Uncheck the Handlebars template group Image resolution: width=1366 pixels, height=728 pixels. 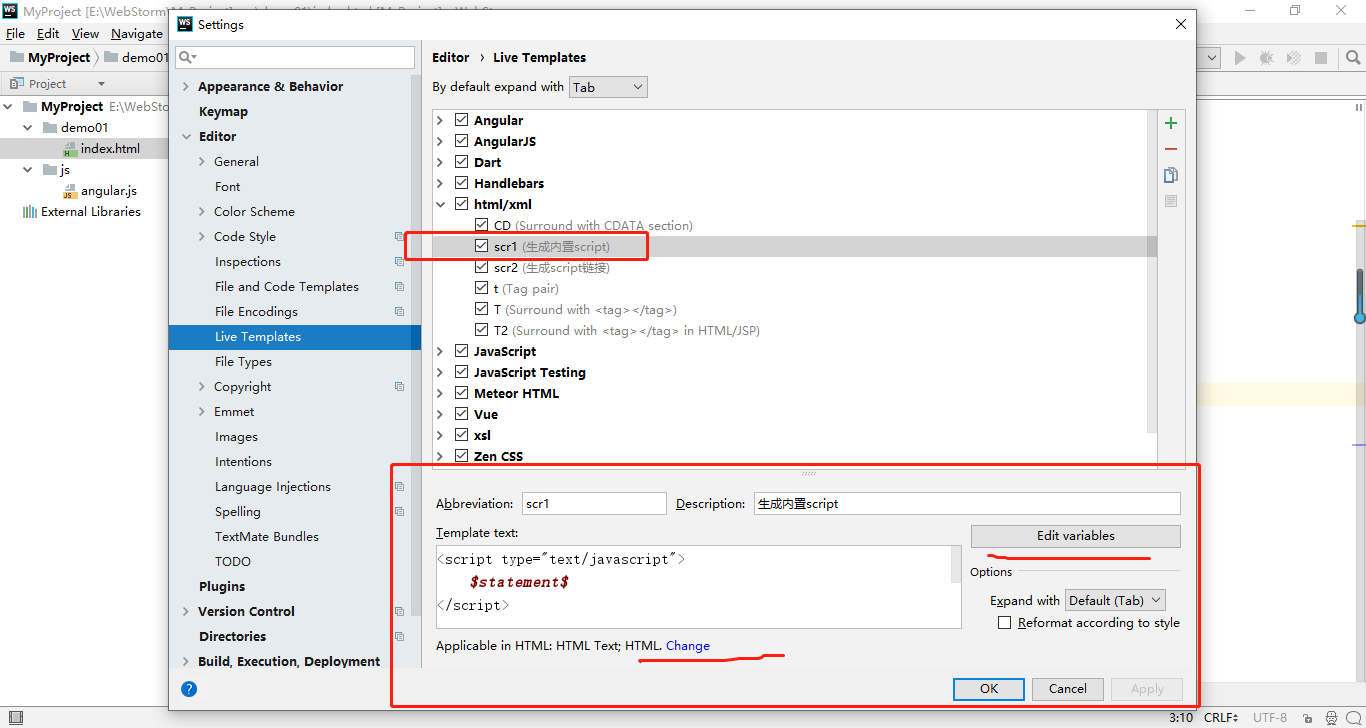click(461, 183)
